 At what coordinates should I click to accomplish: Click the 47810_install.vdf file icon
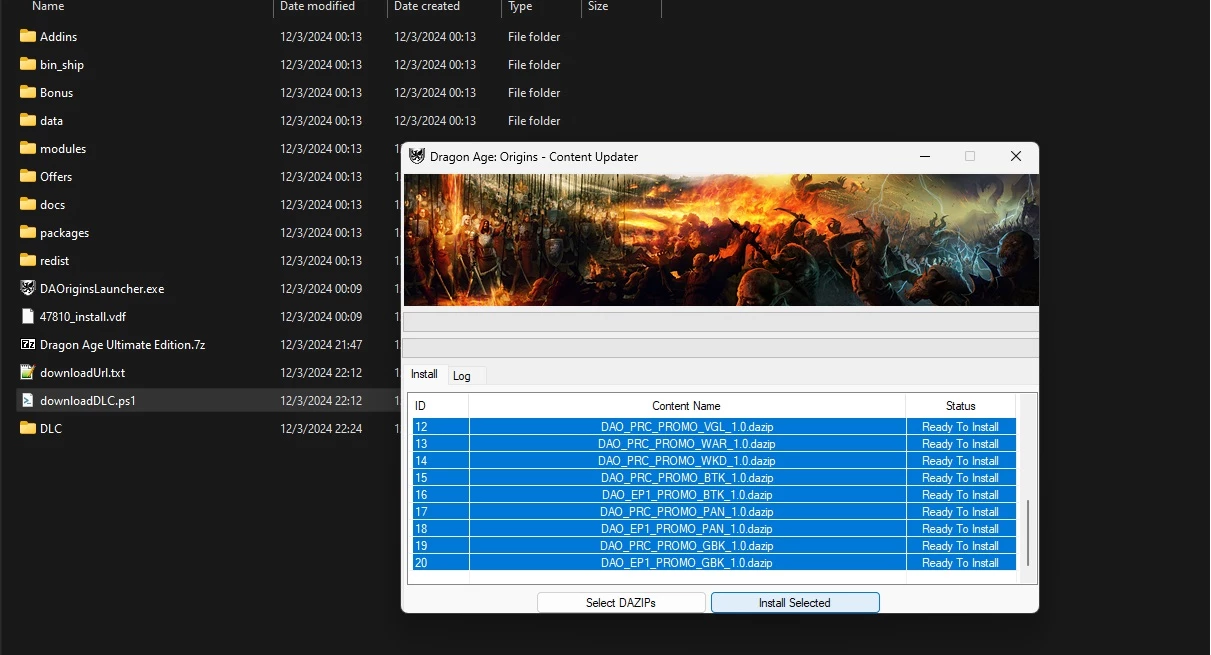(28, 316)
